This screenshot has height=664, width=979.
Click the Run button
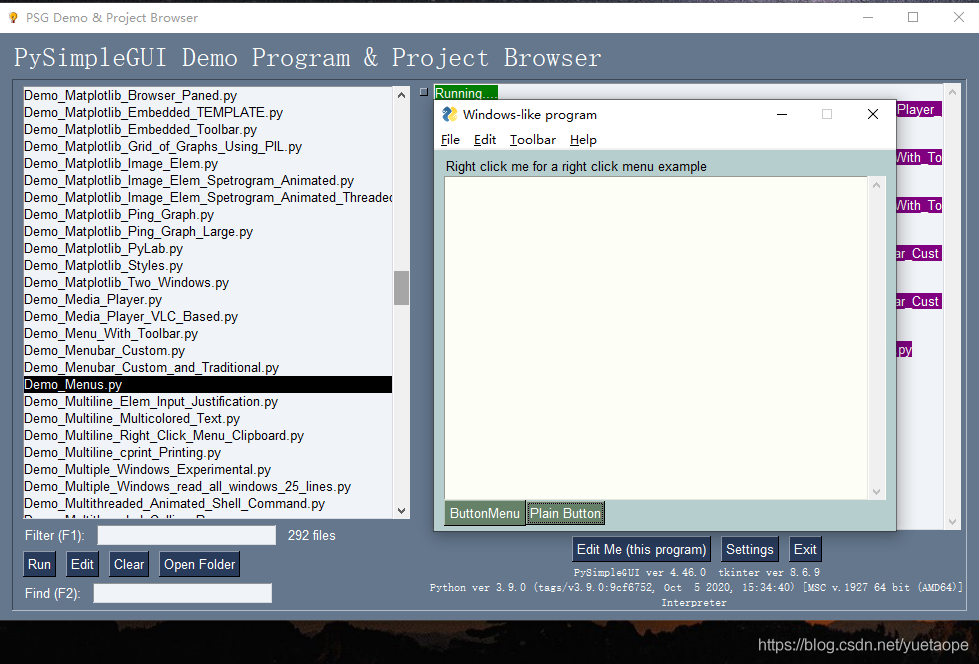[39, 564]
